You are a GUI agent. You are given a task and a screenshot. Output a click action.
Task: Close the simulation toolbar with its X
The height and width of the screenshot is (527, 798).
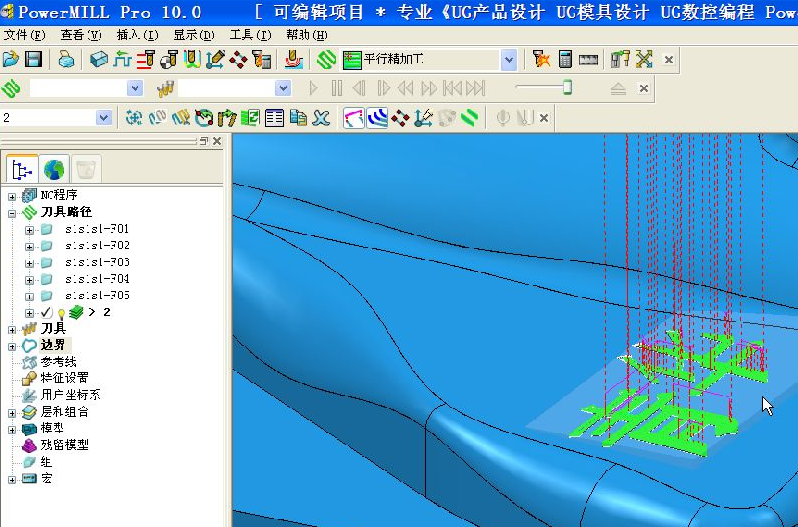643,88
